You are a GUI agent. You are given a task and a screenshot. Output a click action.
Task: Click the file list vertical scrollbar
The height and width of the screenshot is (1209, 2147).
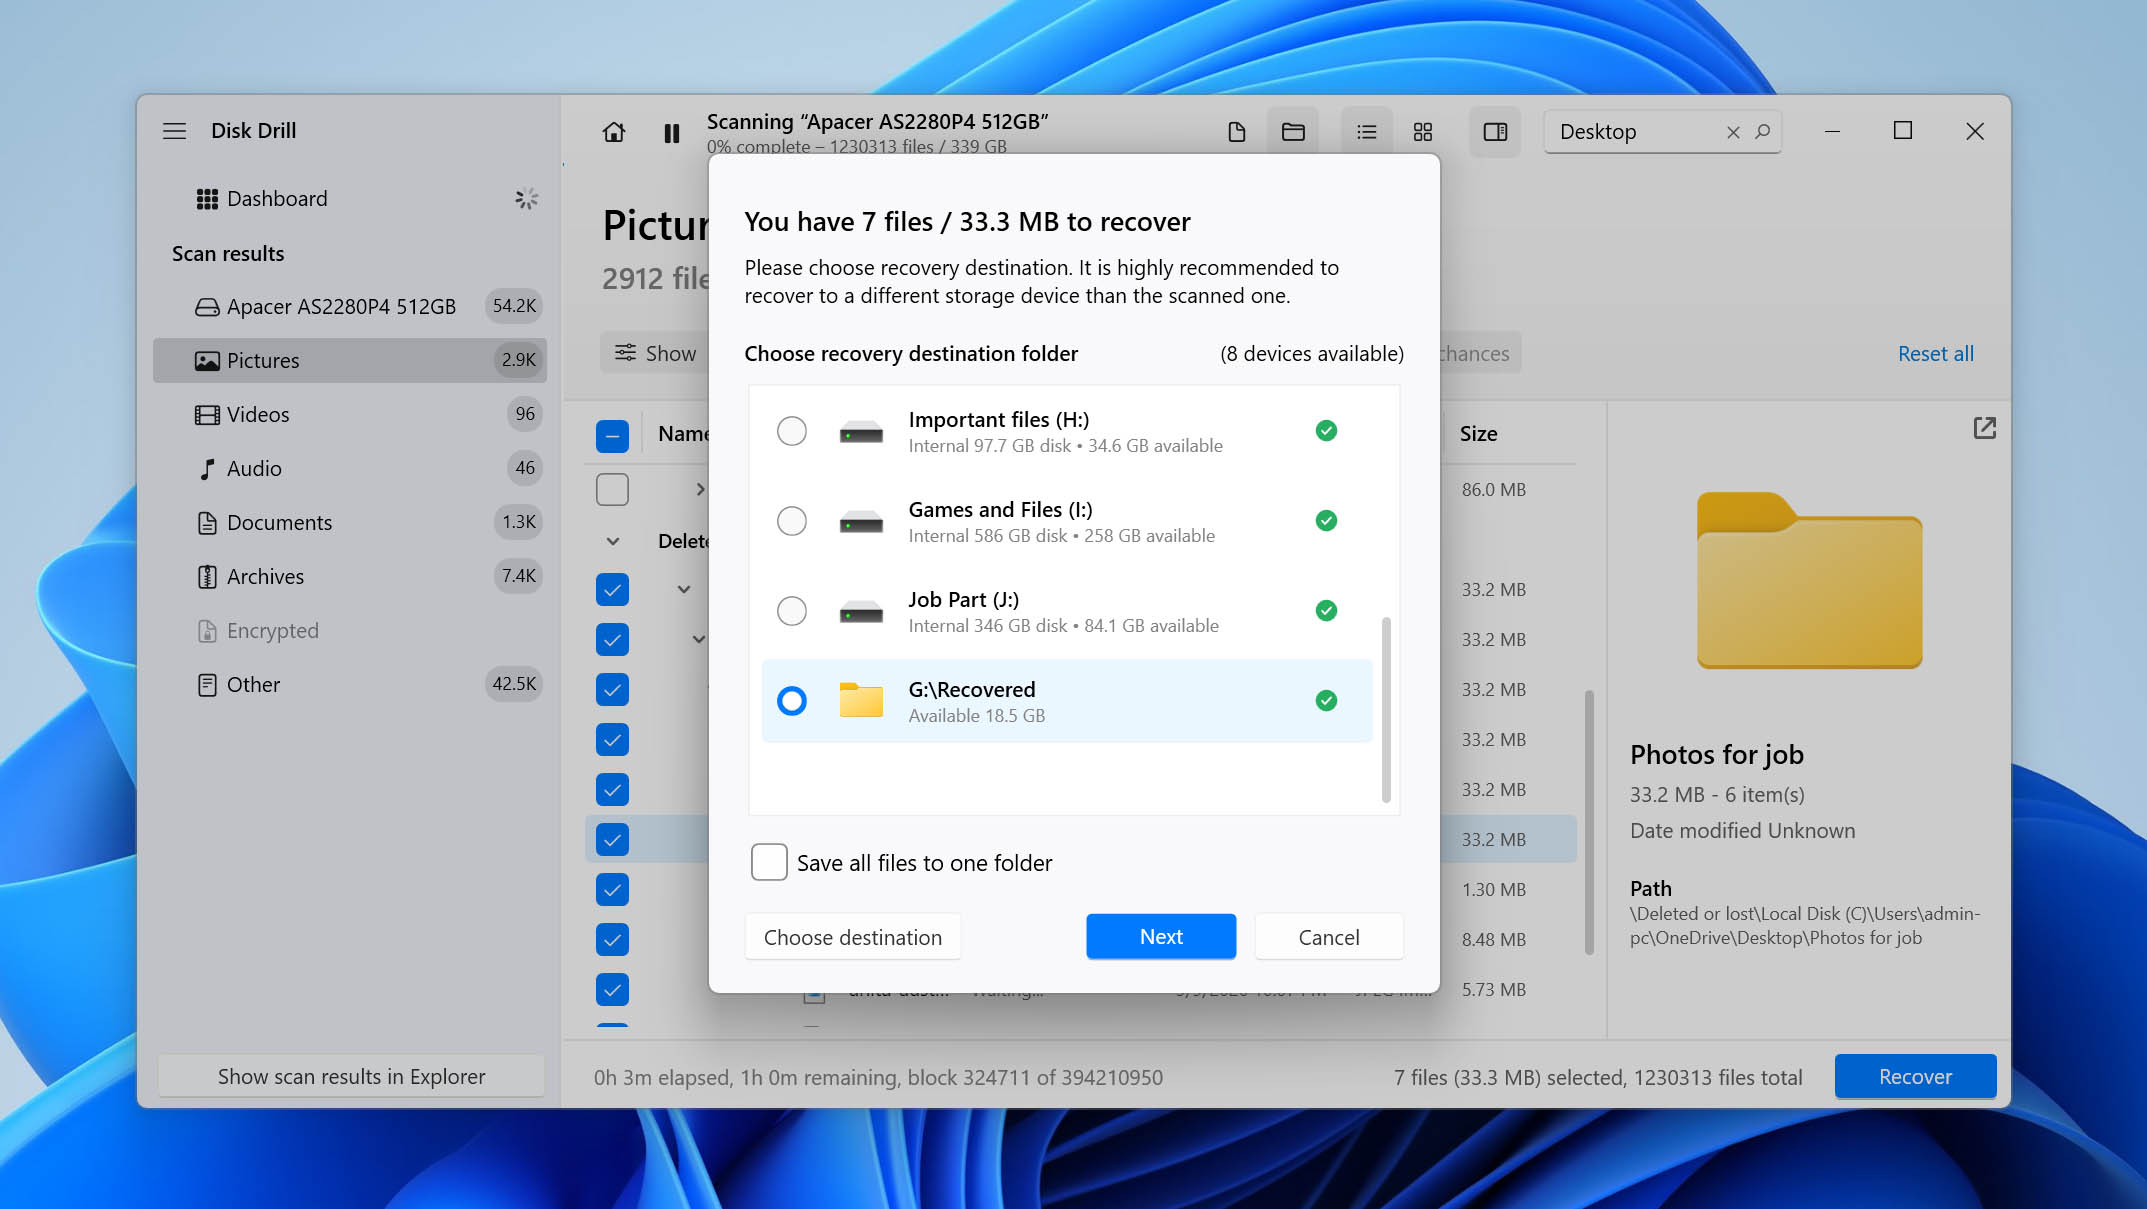coord(1589,822)
